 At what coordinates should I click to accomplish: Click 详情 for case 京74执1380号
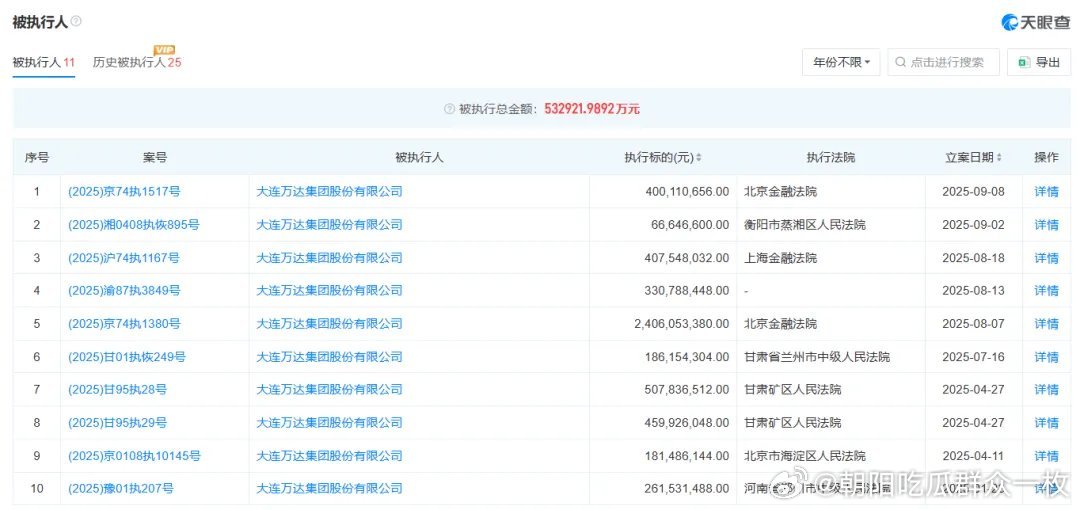point(1046,324)
